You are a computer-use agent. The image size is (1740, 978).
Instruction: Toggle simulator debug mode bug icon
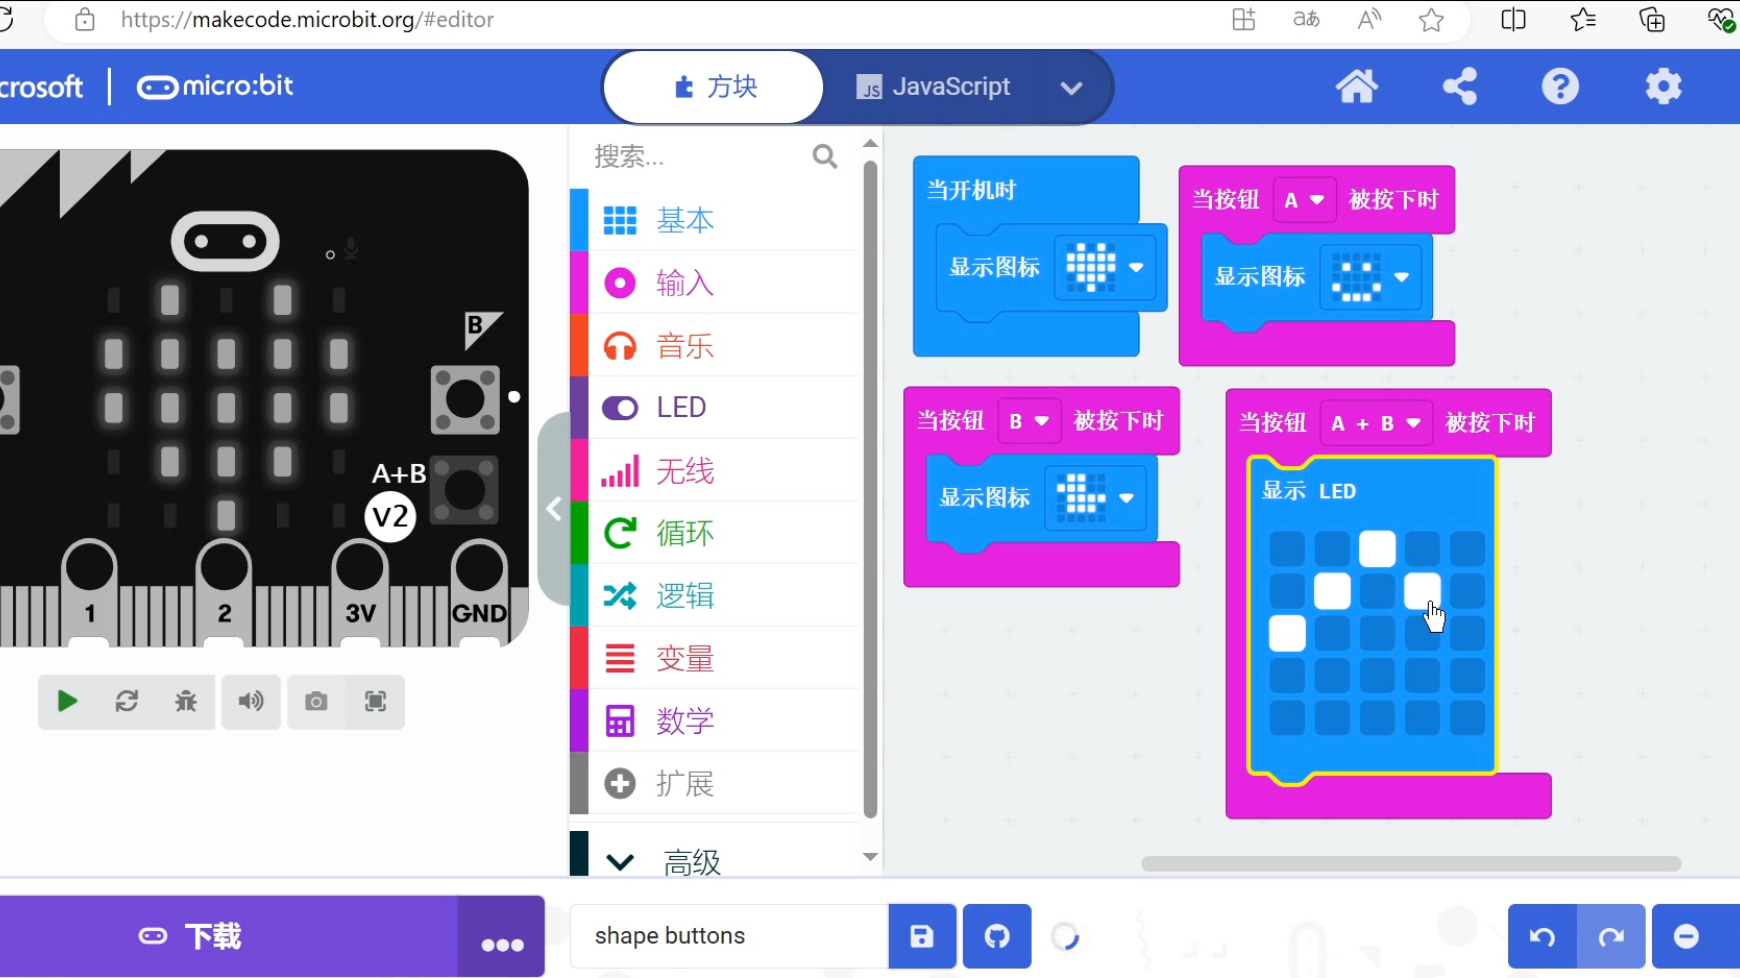186,701
